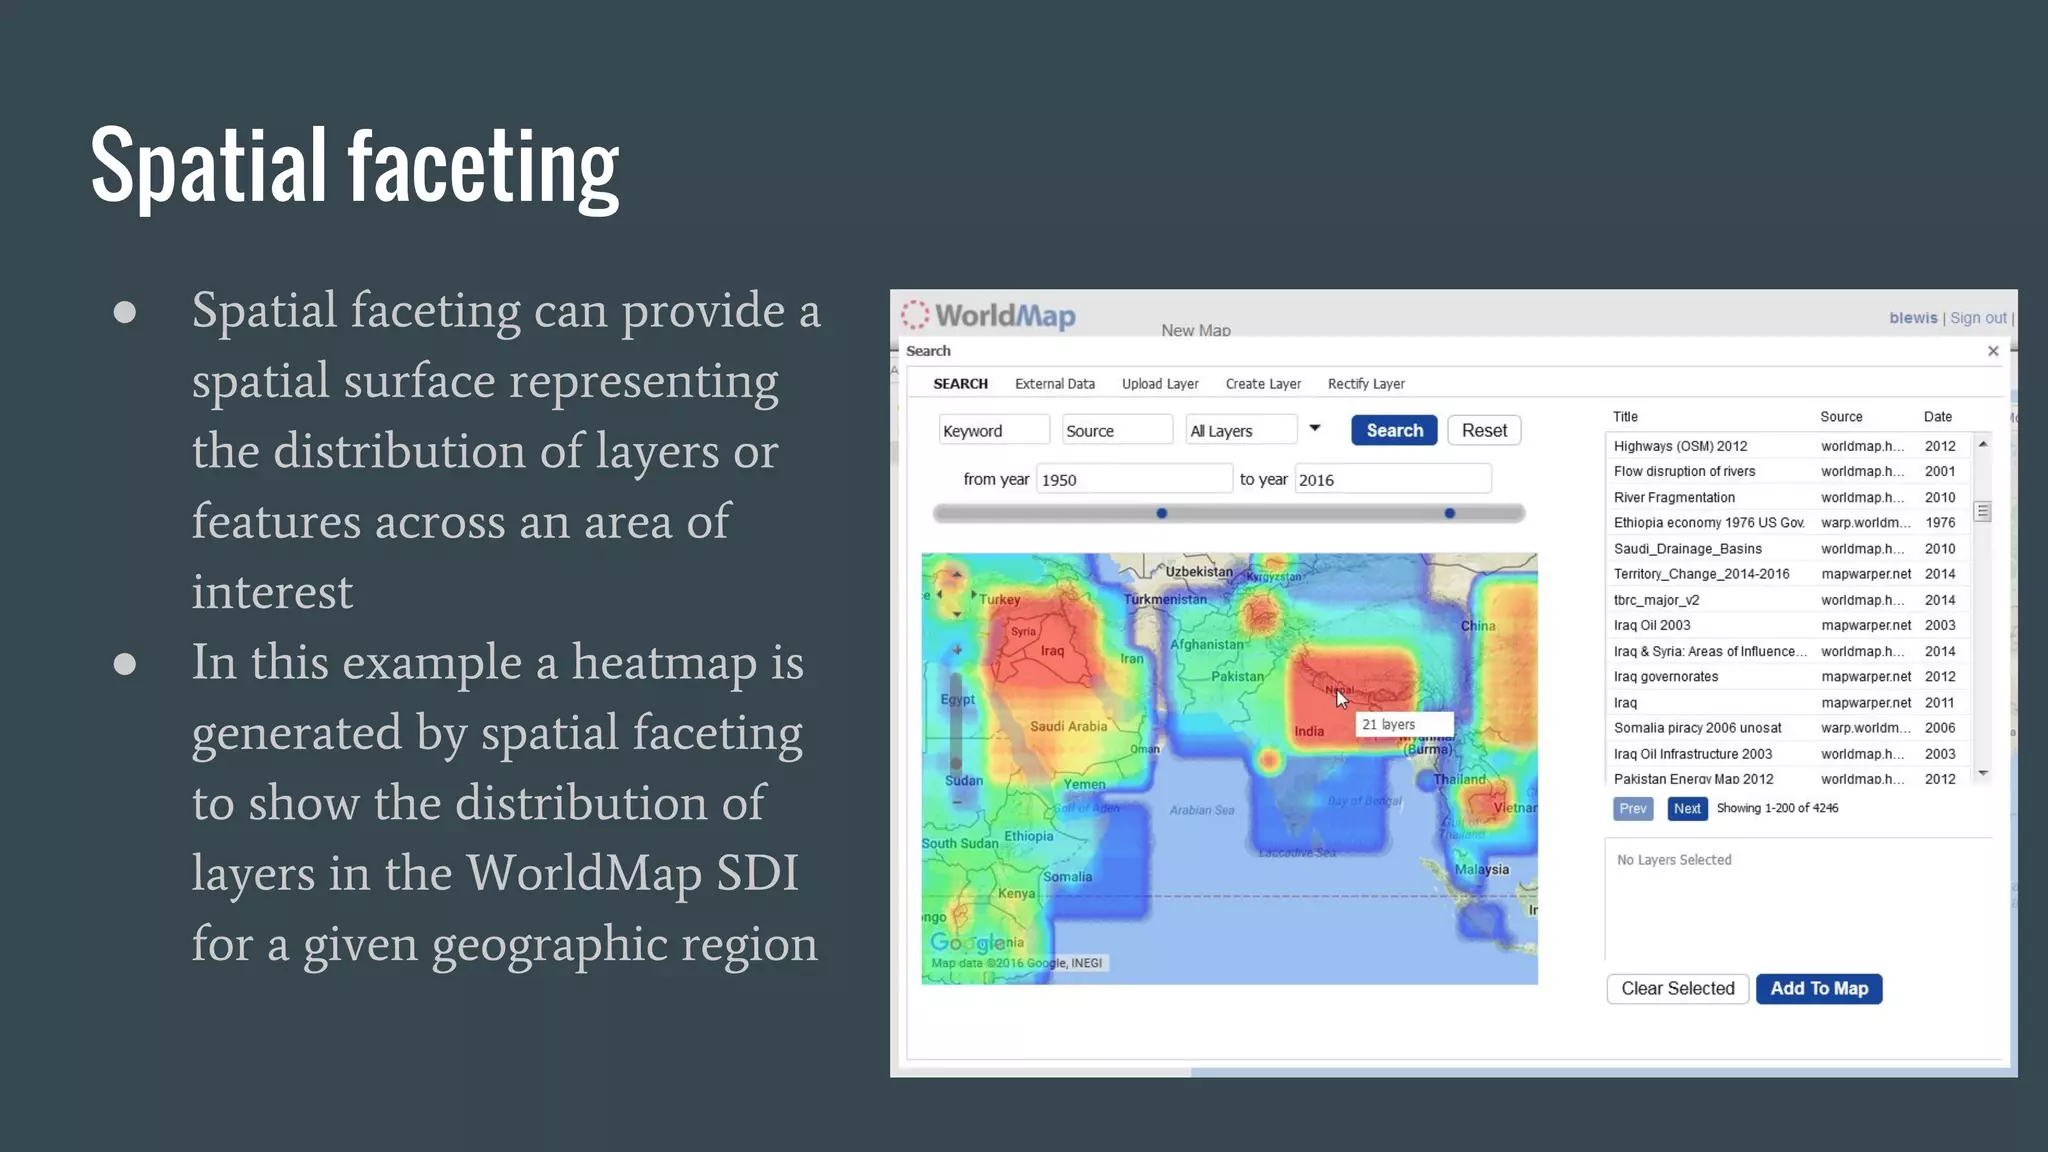Image resolution: width=2048 pixels, height=1152 pixels.
Task: Click the map zoom out minus
Action: 957,802
